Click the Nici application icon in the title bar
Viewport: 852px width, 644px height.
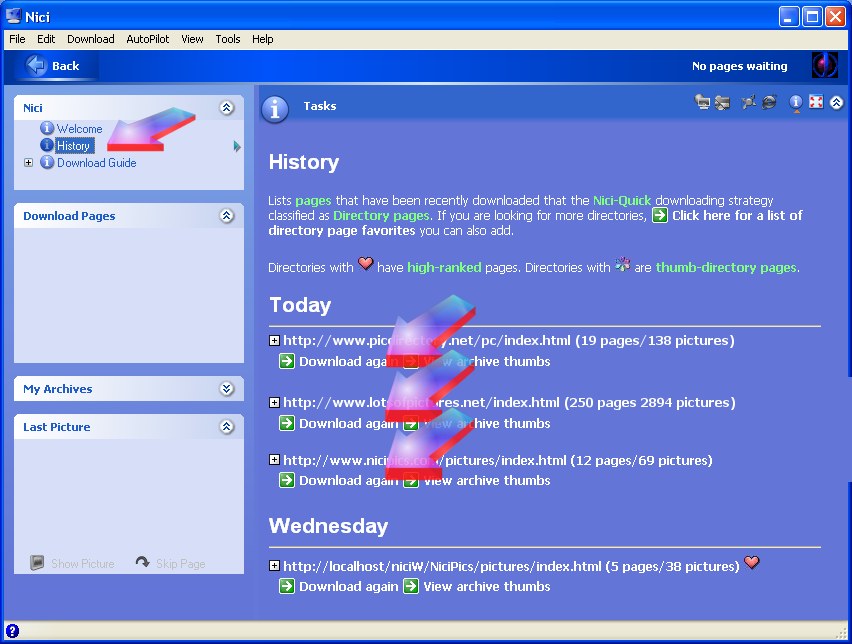(x=13, y=16)
